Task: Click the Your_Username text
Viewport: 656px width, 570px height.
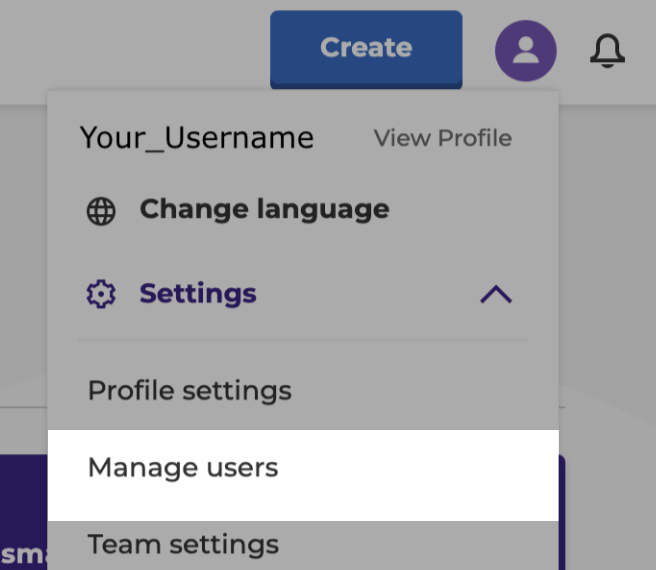Action: click(x=197, y=138)
